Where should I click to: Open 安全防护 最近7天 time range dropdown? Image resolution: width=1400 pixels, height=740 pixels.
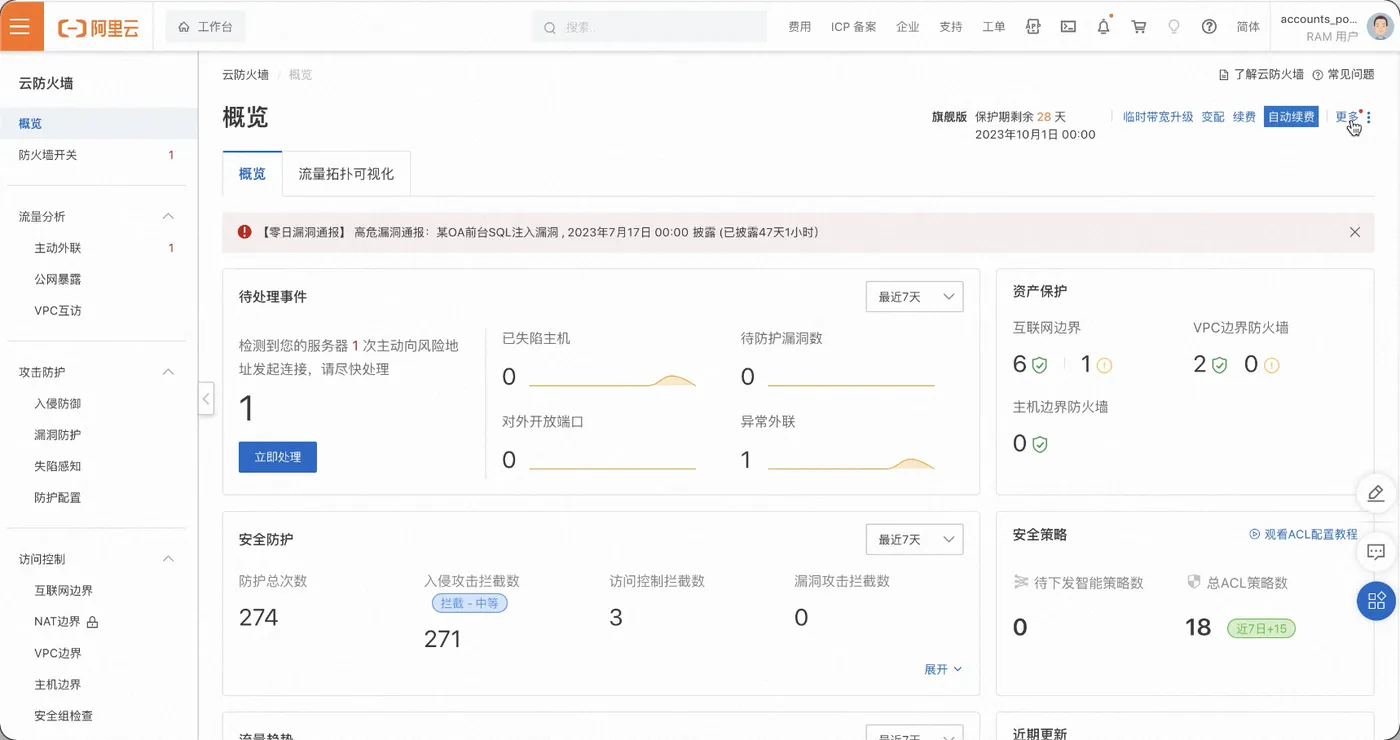pyautogui.click(x=914, y=539)
